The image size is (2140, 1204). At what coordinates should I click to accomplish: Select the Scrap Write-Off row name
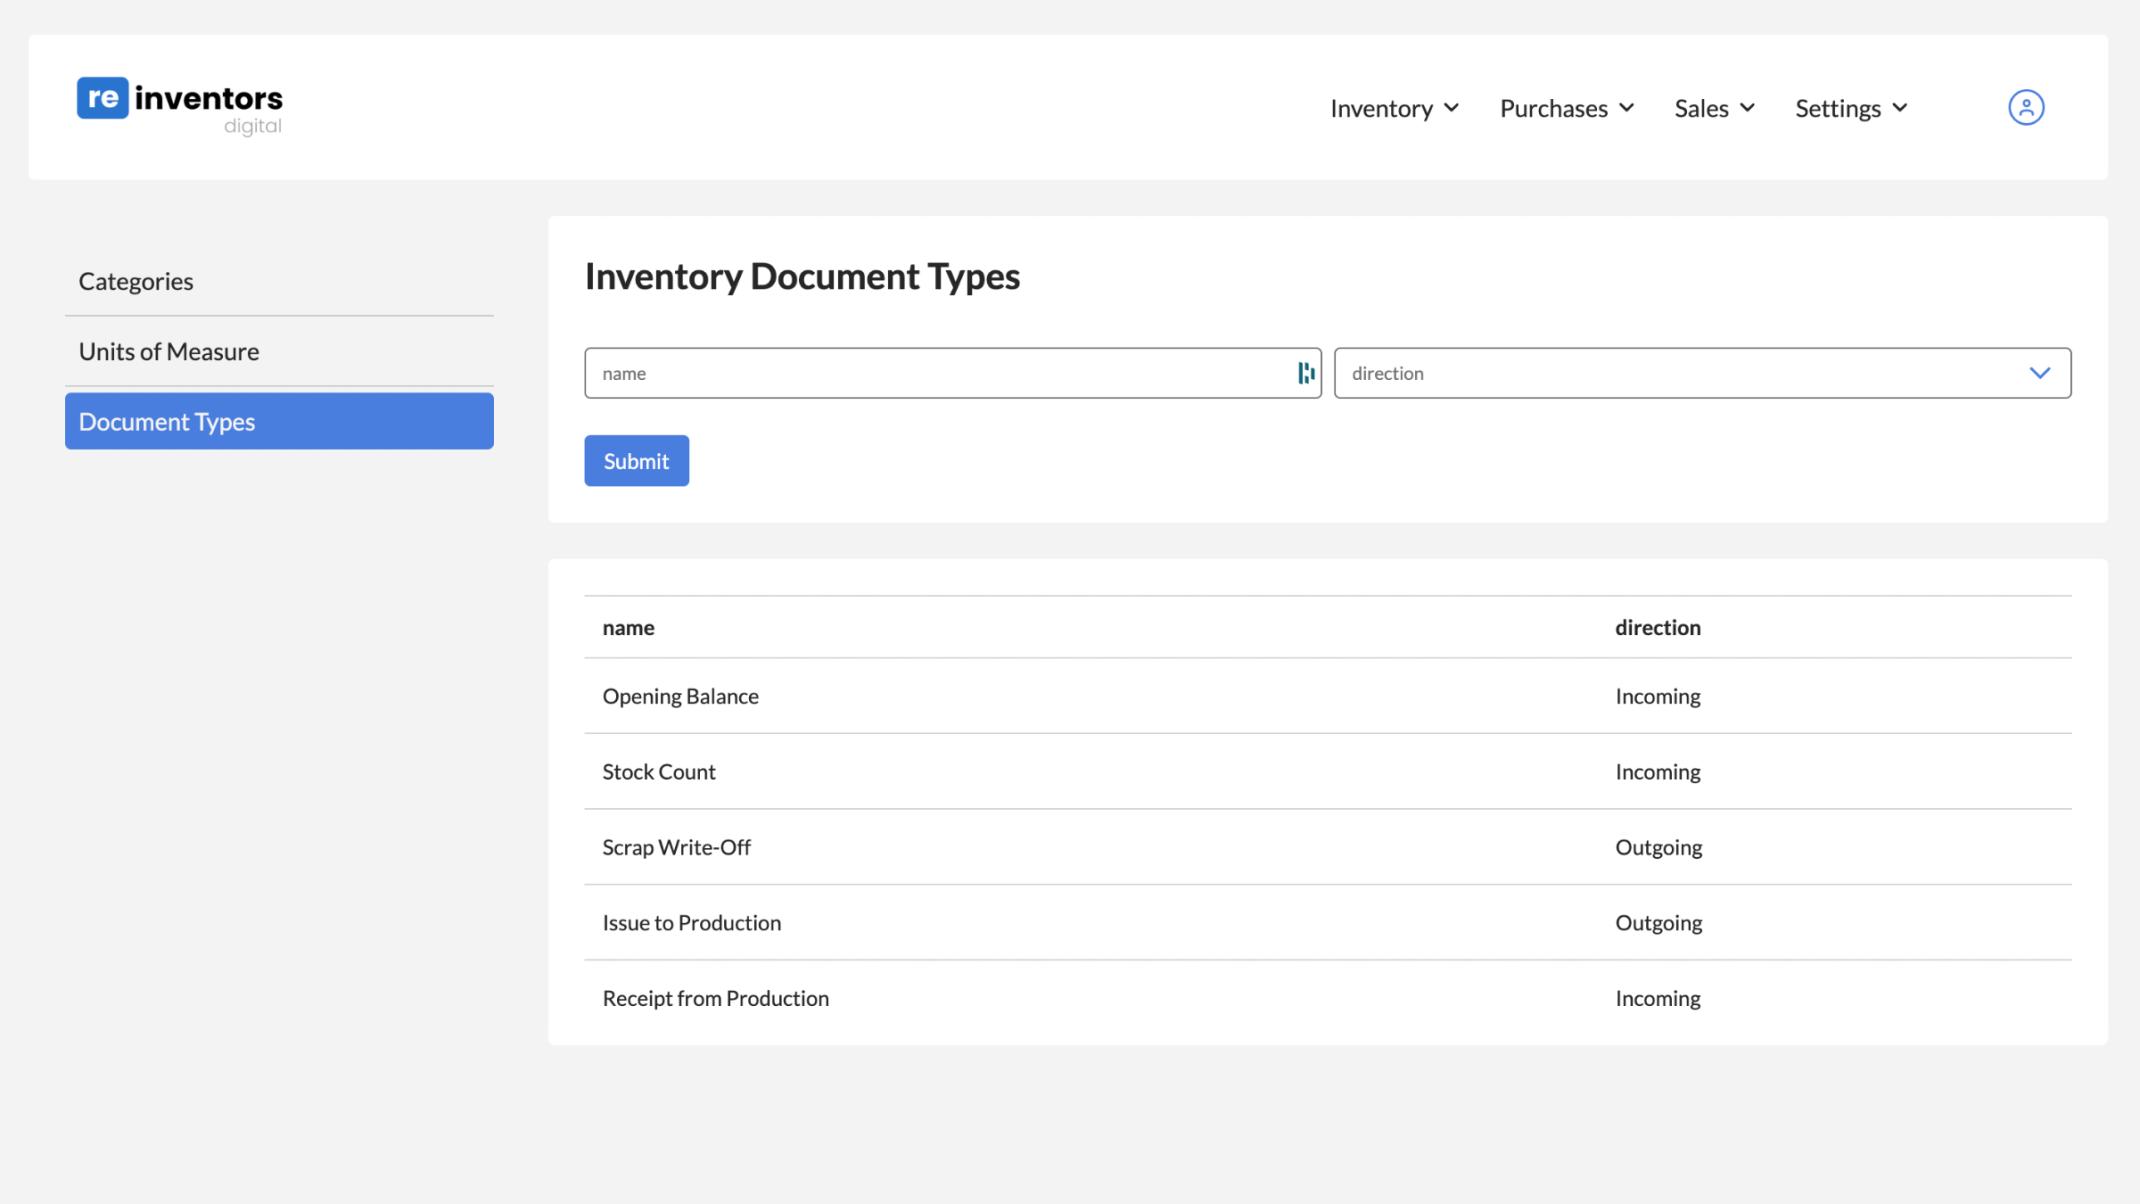[x=676, y=847]
